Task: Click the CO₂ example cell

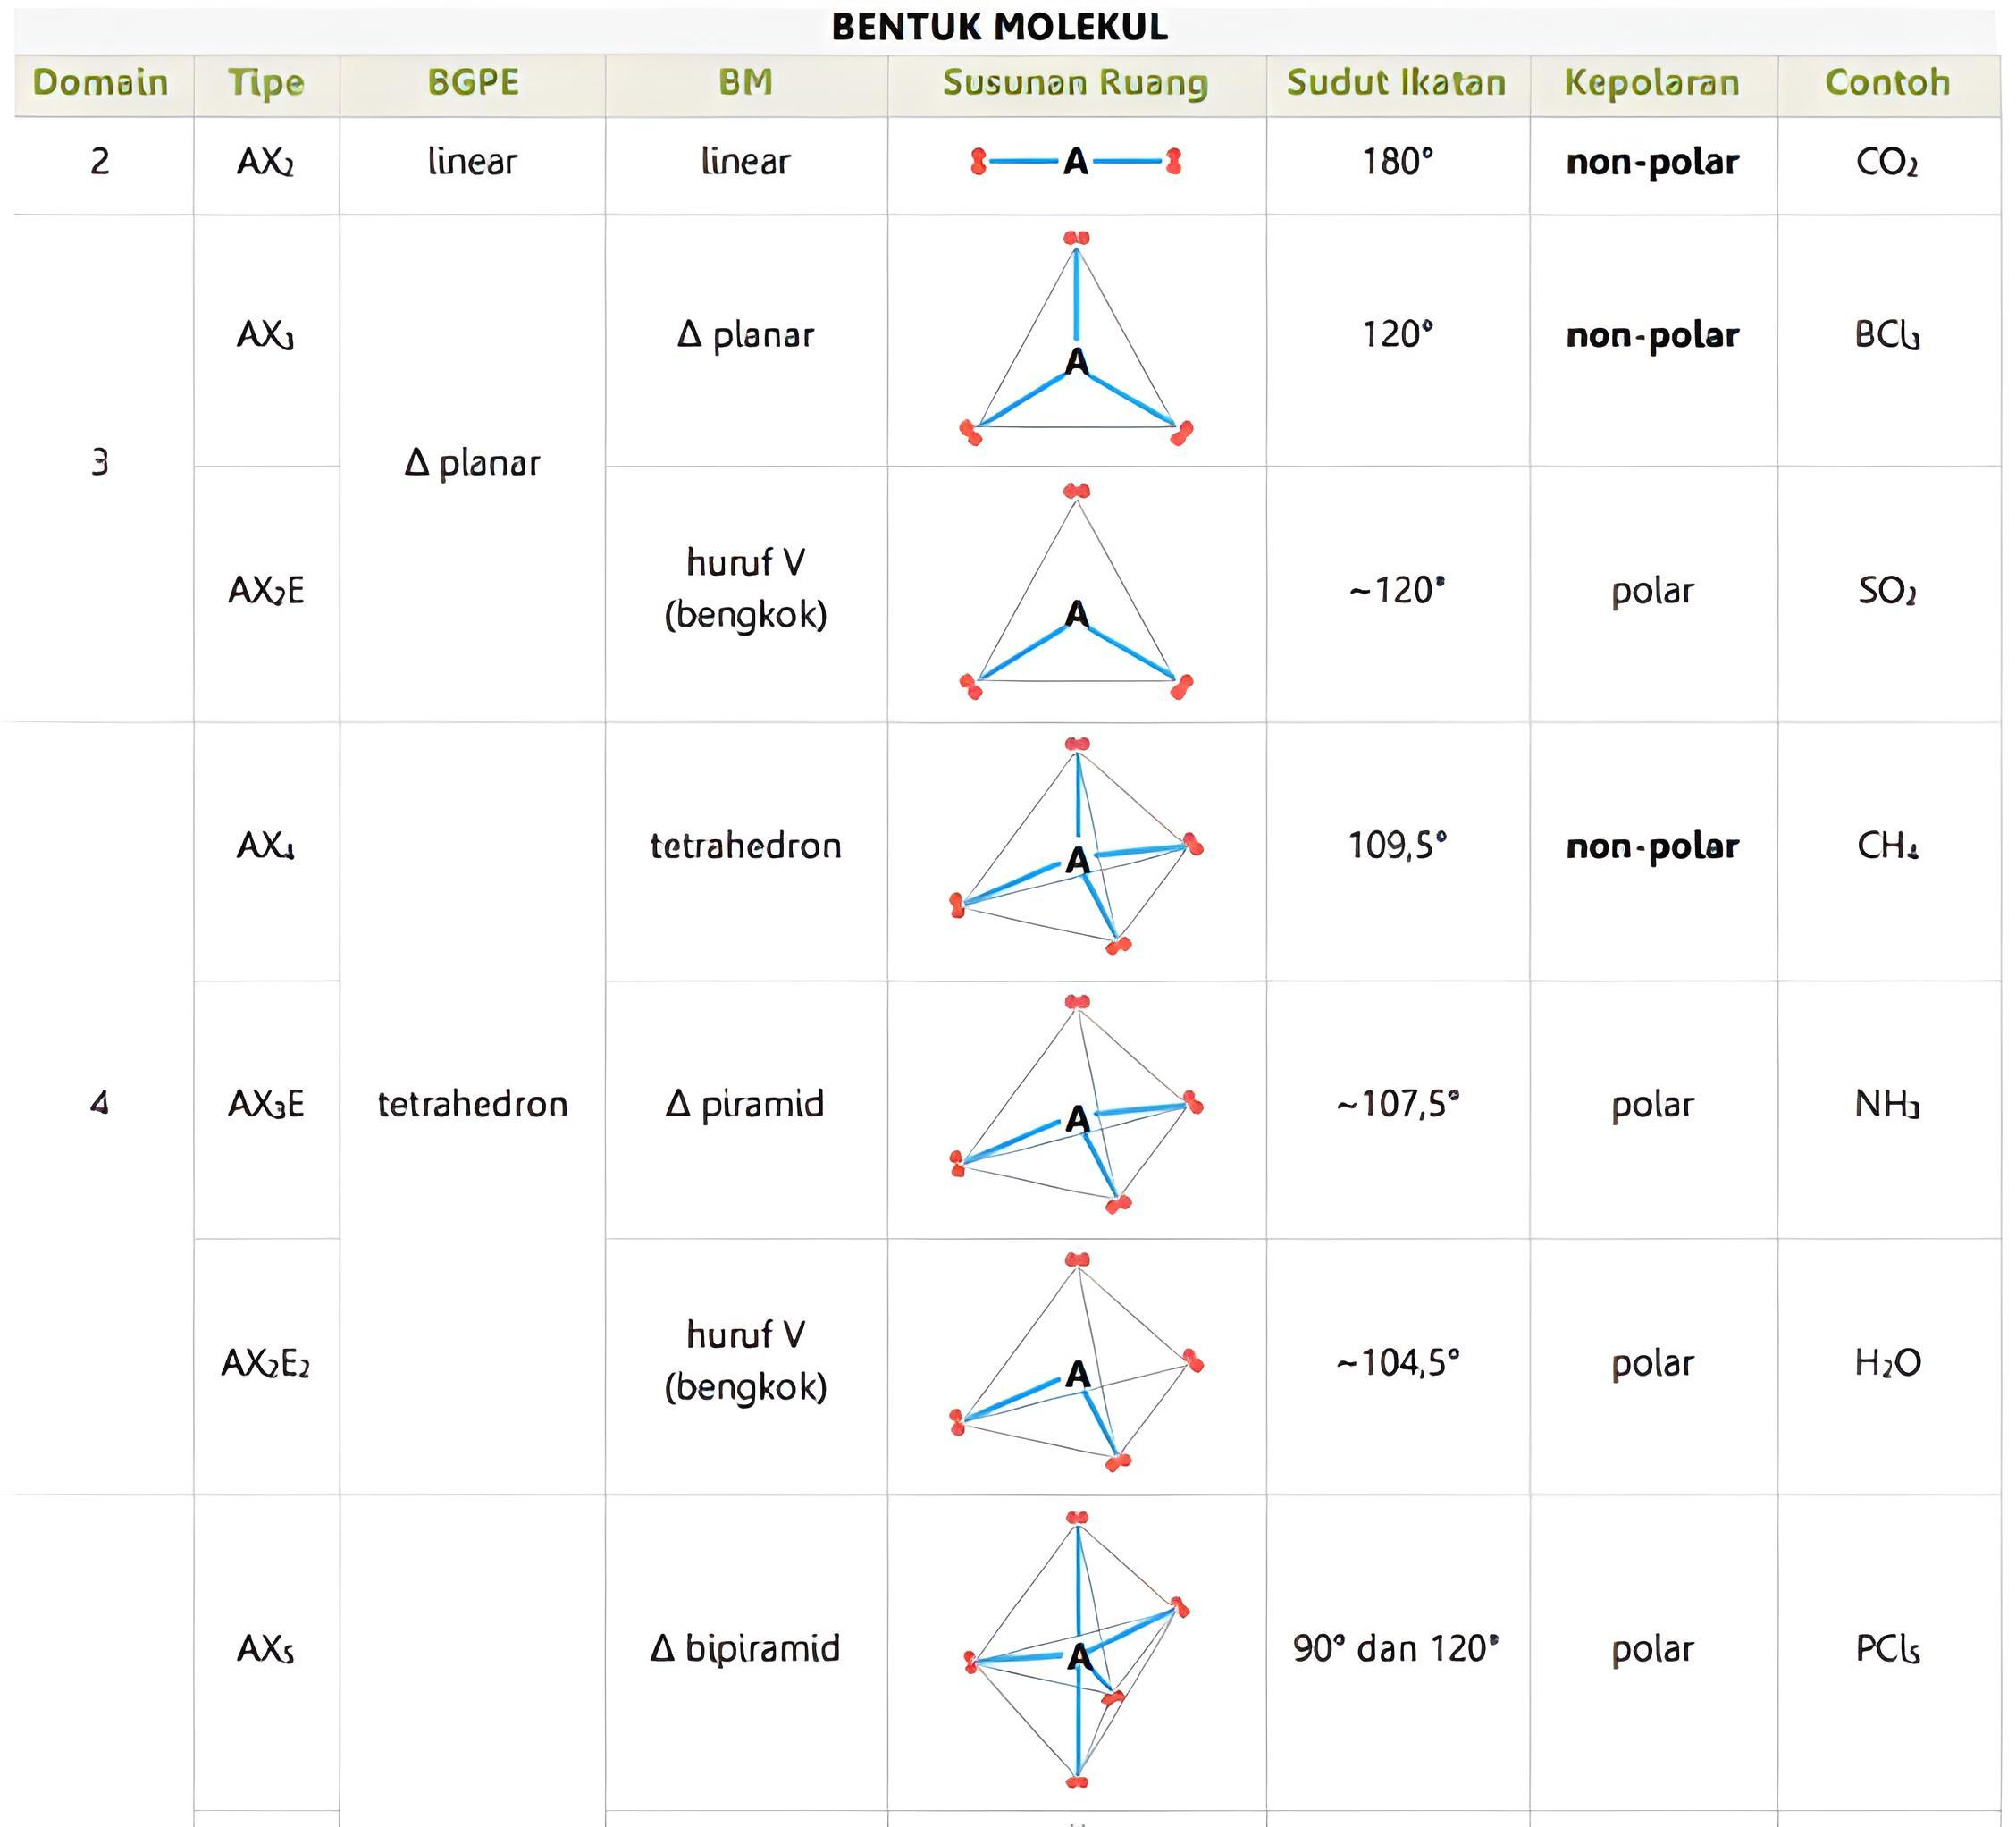Action: pyautogui.click(x=1887, y=161)
